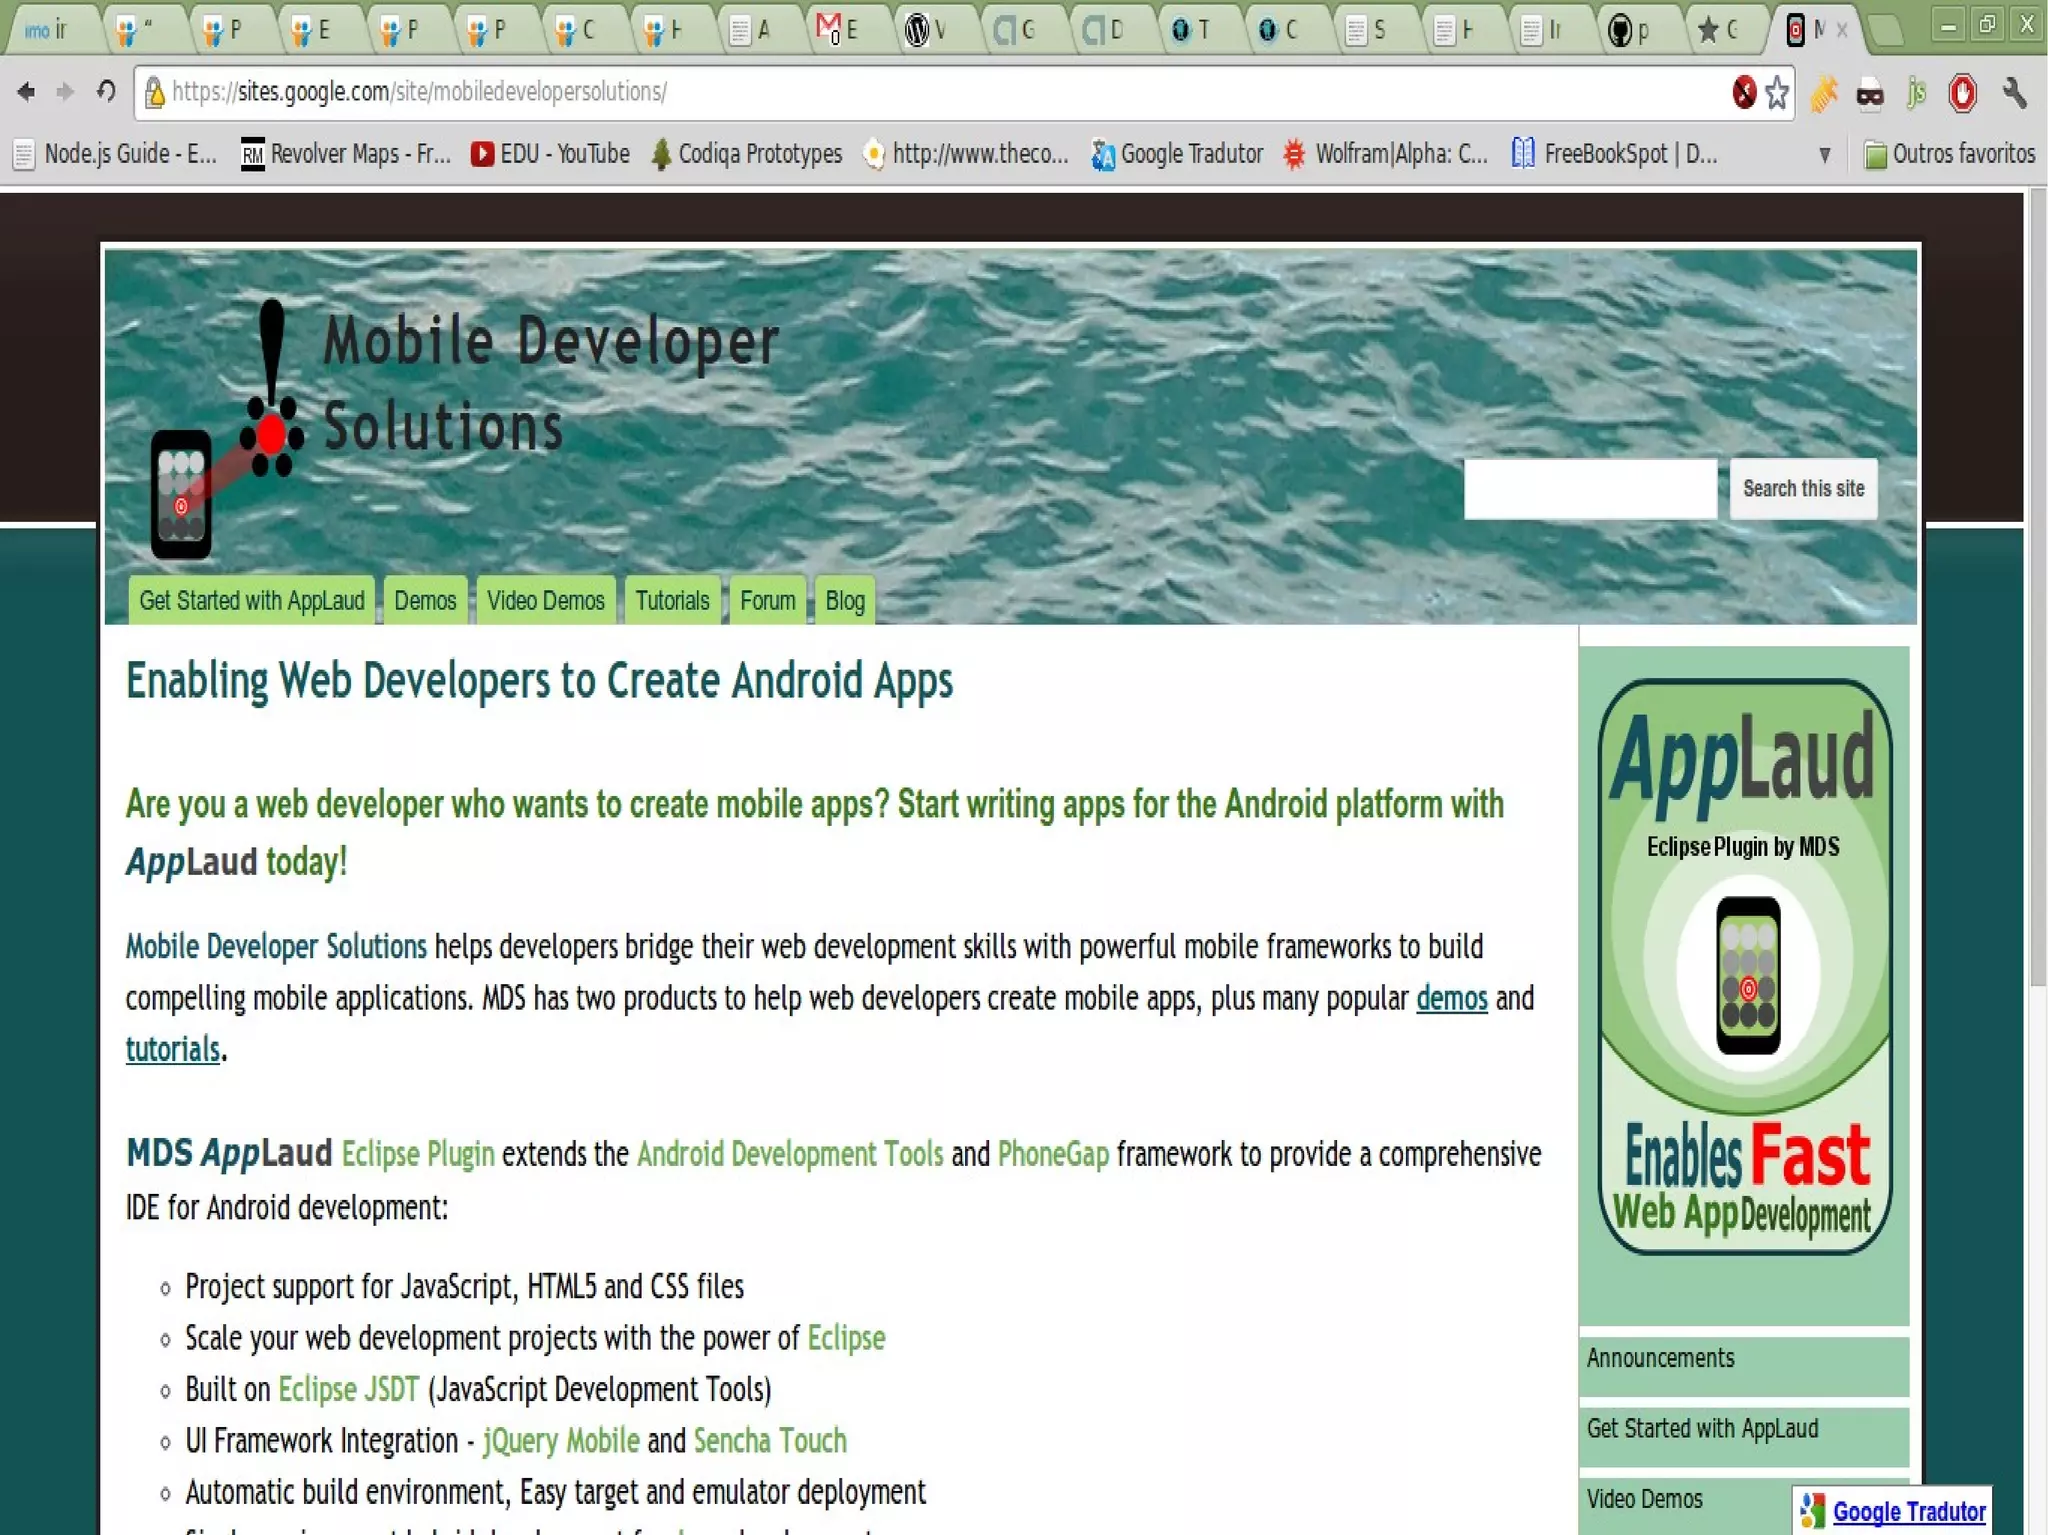Click the masked-face incognito extension icon
The image size is (2048, 1535).
(x=1869, y=94)
